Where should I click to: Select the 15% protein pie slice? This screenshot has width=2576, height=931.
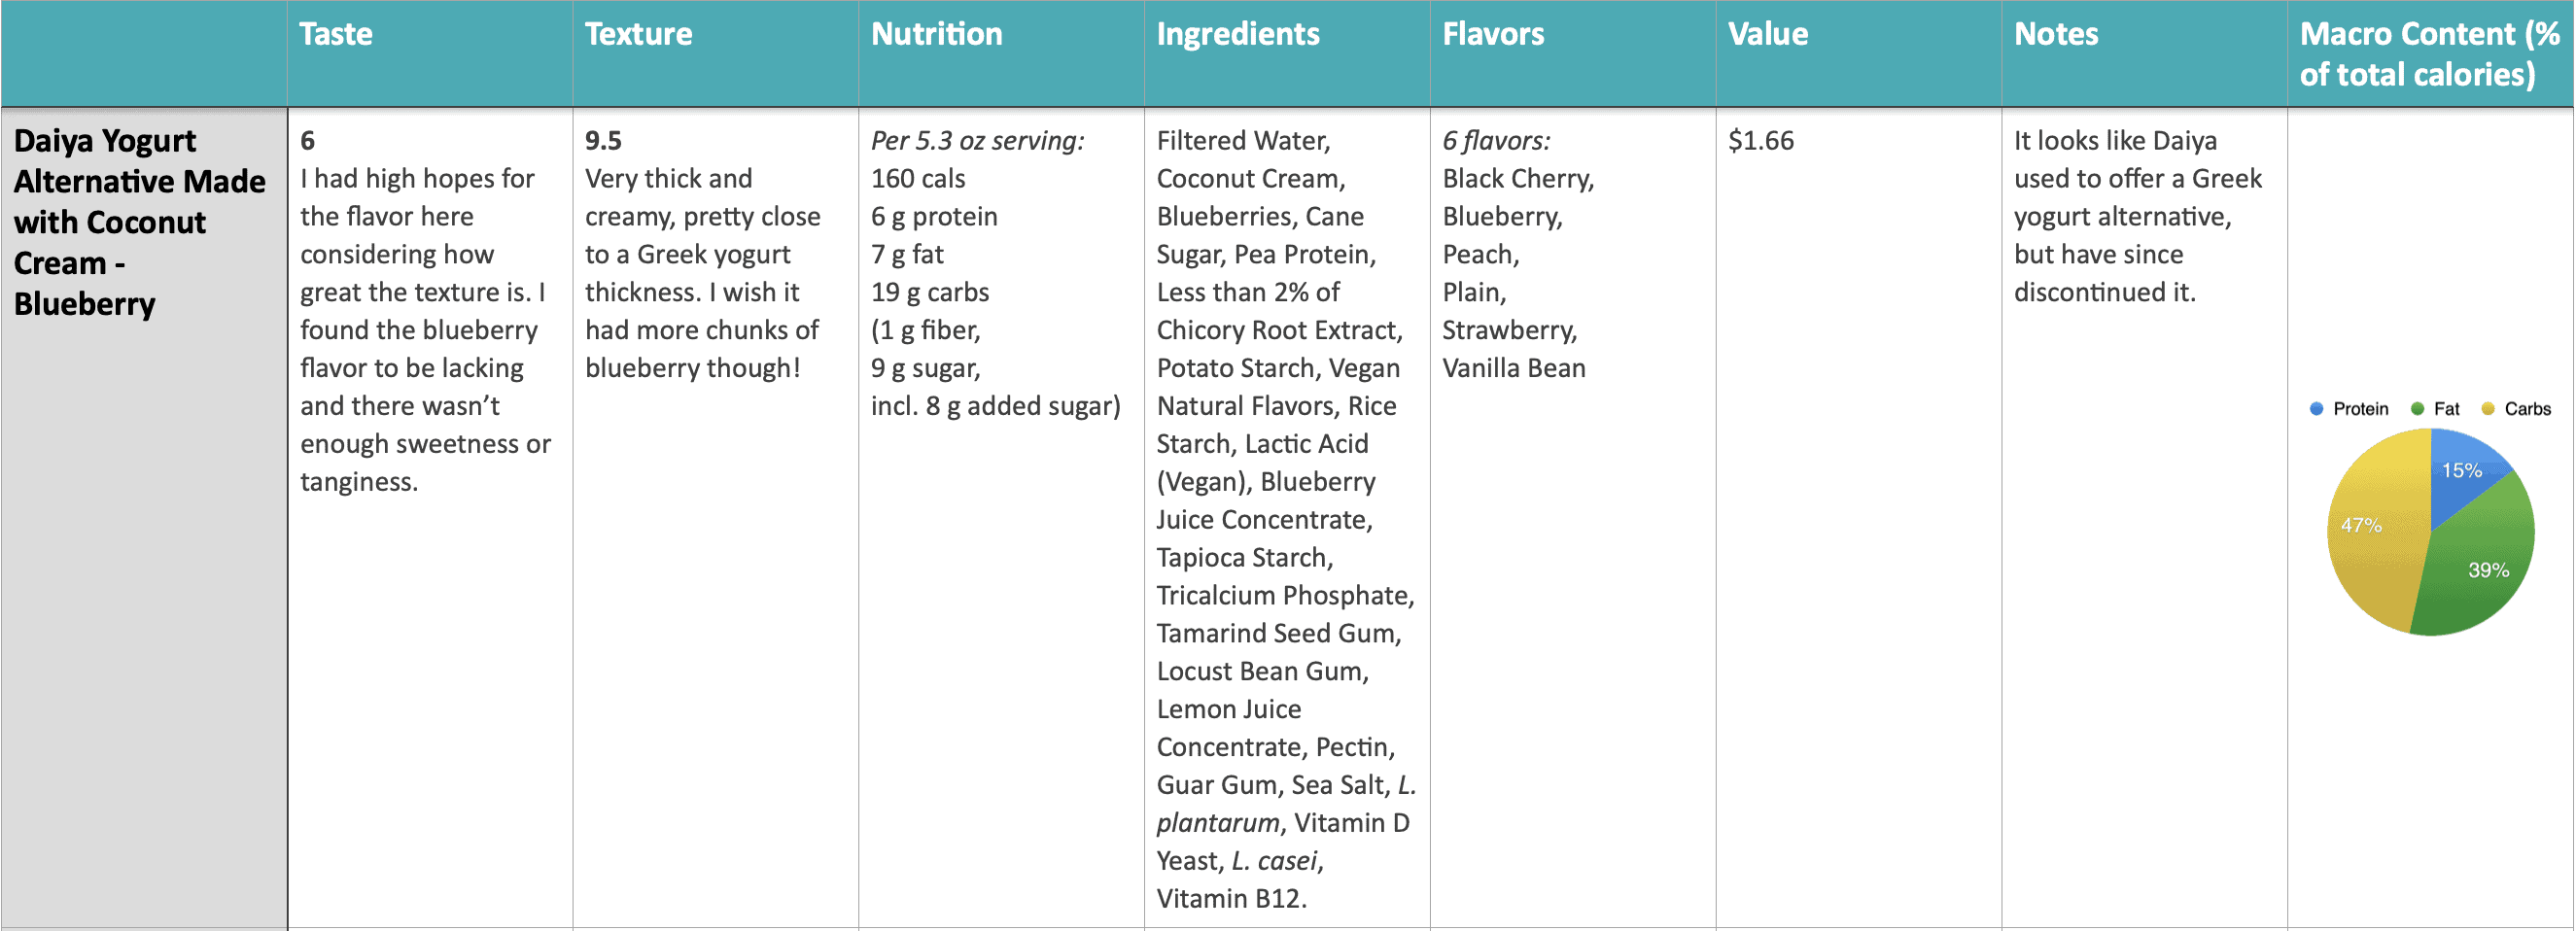(2462, 470)
